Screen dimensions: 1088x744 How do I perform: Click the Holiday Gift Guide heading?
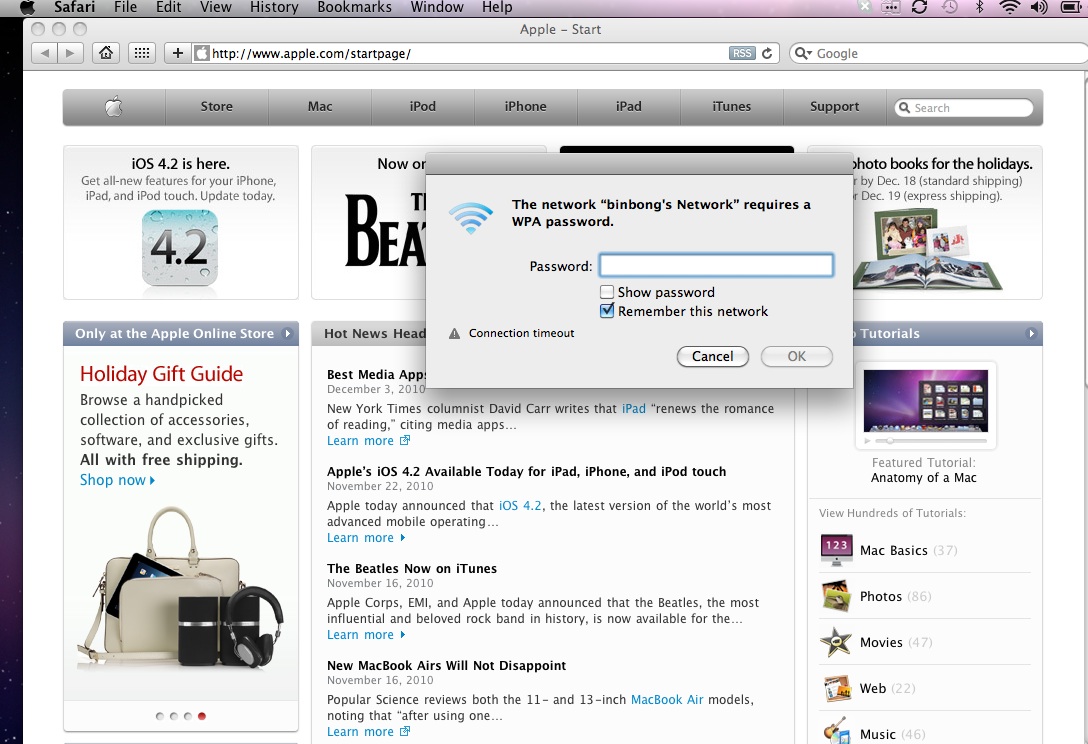pyautogui.click(x=162, y=374)
